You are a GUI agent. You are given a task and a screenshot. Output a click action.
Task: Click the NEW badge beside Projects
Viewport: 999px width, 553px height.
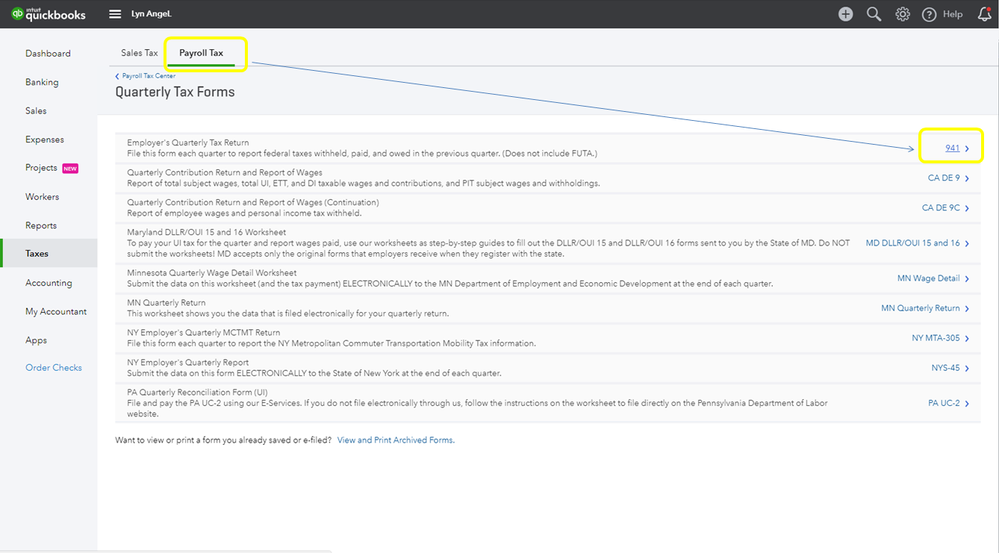[x=70, y=168]
